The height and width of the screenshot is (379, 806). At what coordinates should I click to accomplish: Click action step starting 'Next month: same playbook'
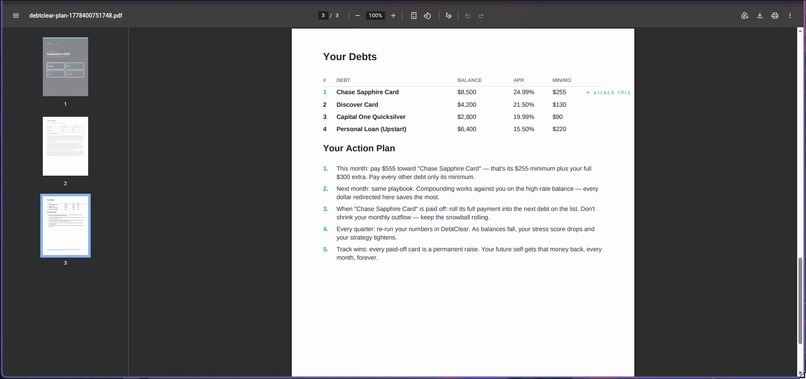point(467,193)
